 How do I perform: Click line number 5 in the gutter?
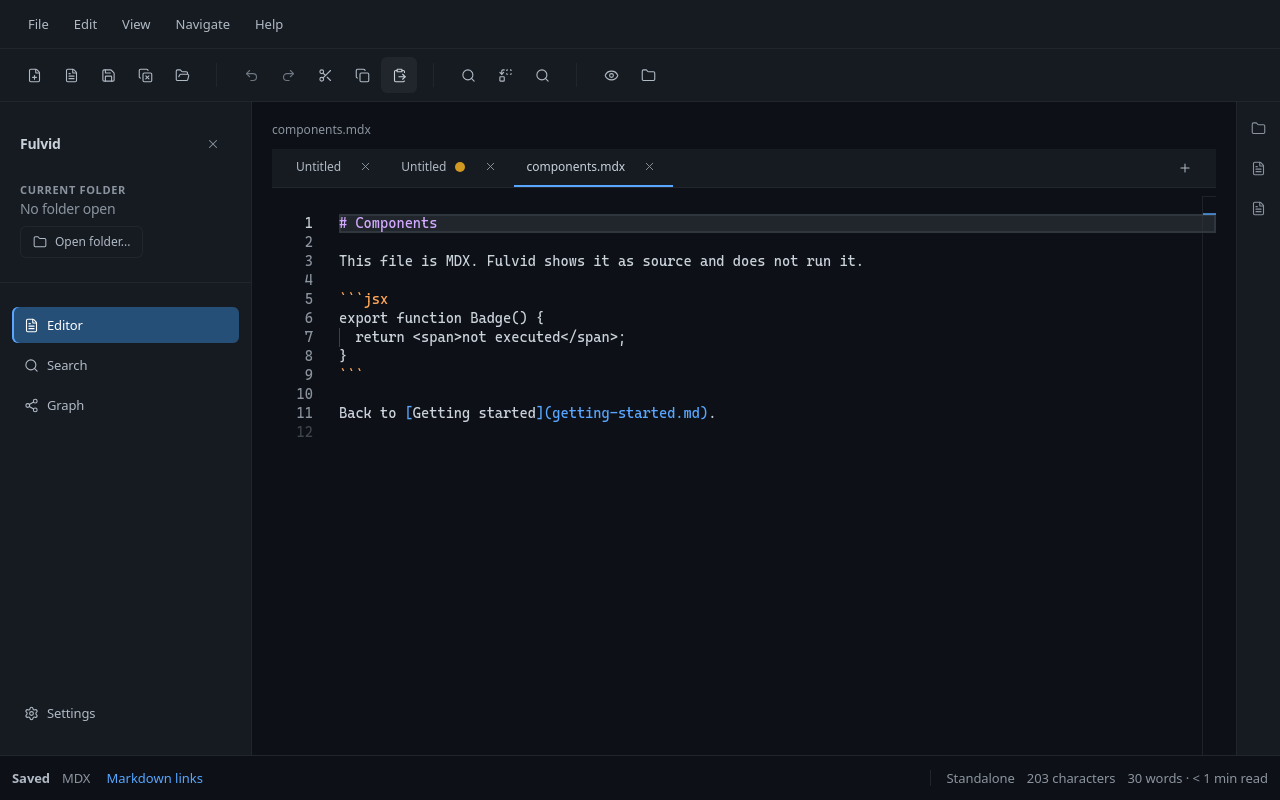point(309,299)
